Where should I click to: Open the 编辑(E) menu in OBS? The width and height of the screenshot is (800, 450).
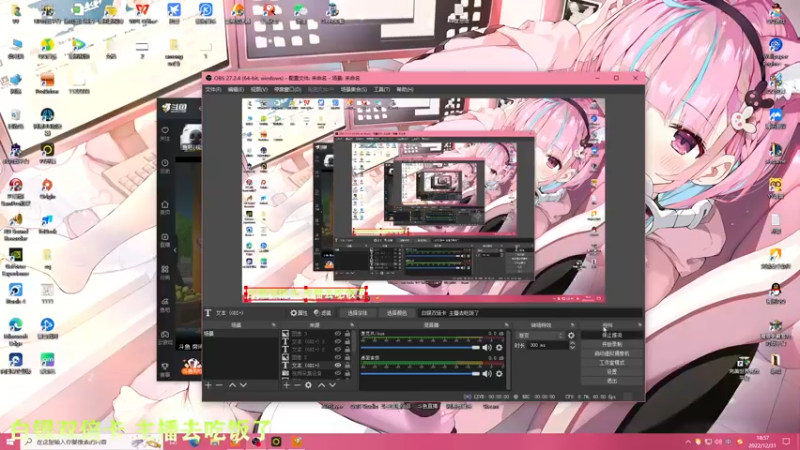click(236, 89)
